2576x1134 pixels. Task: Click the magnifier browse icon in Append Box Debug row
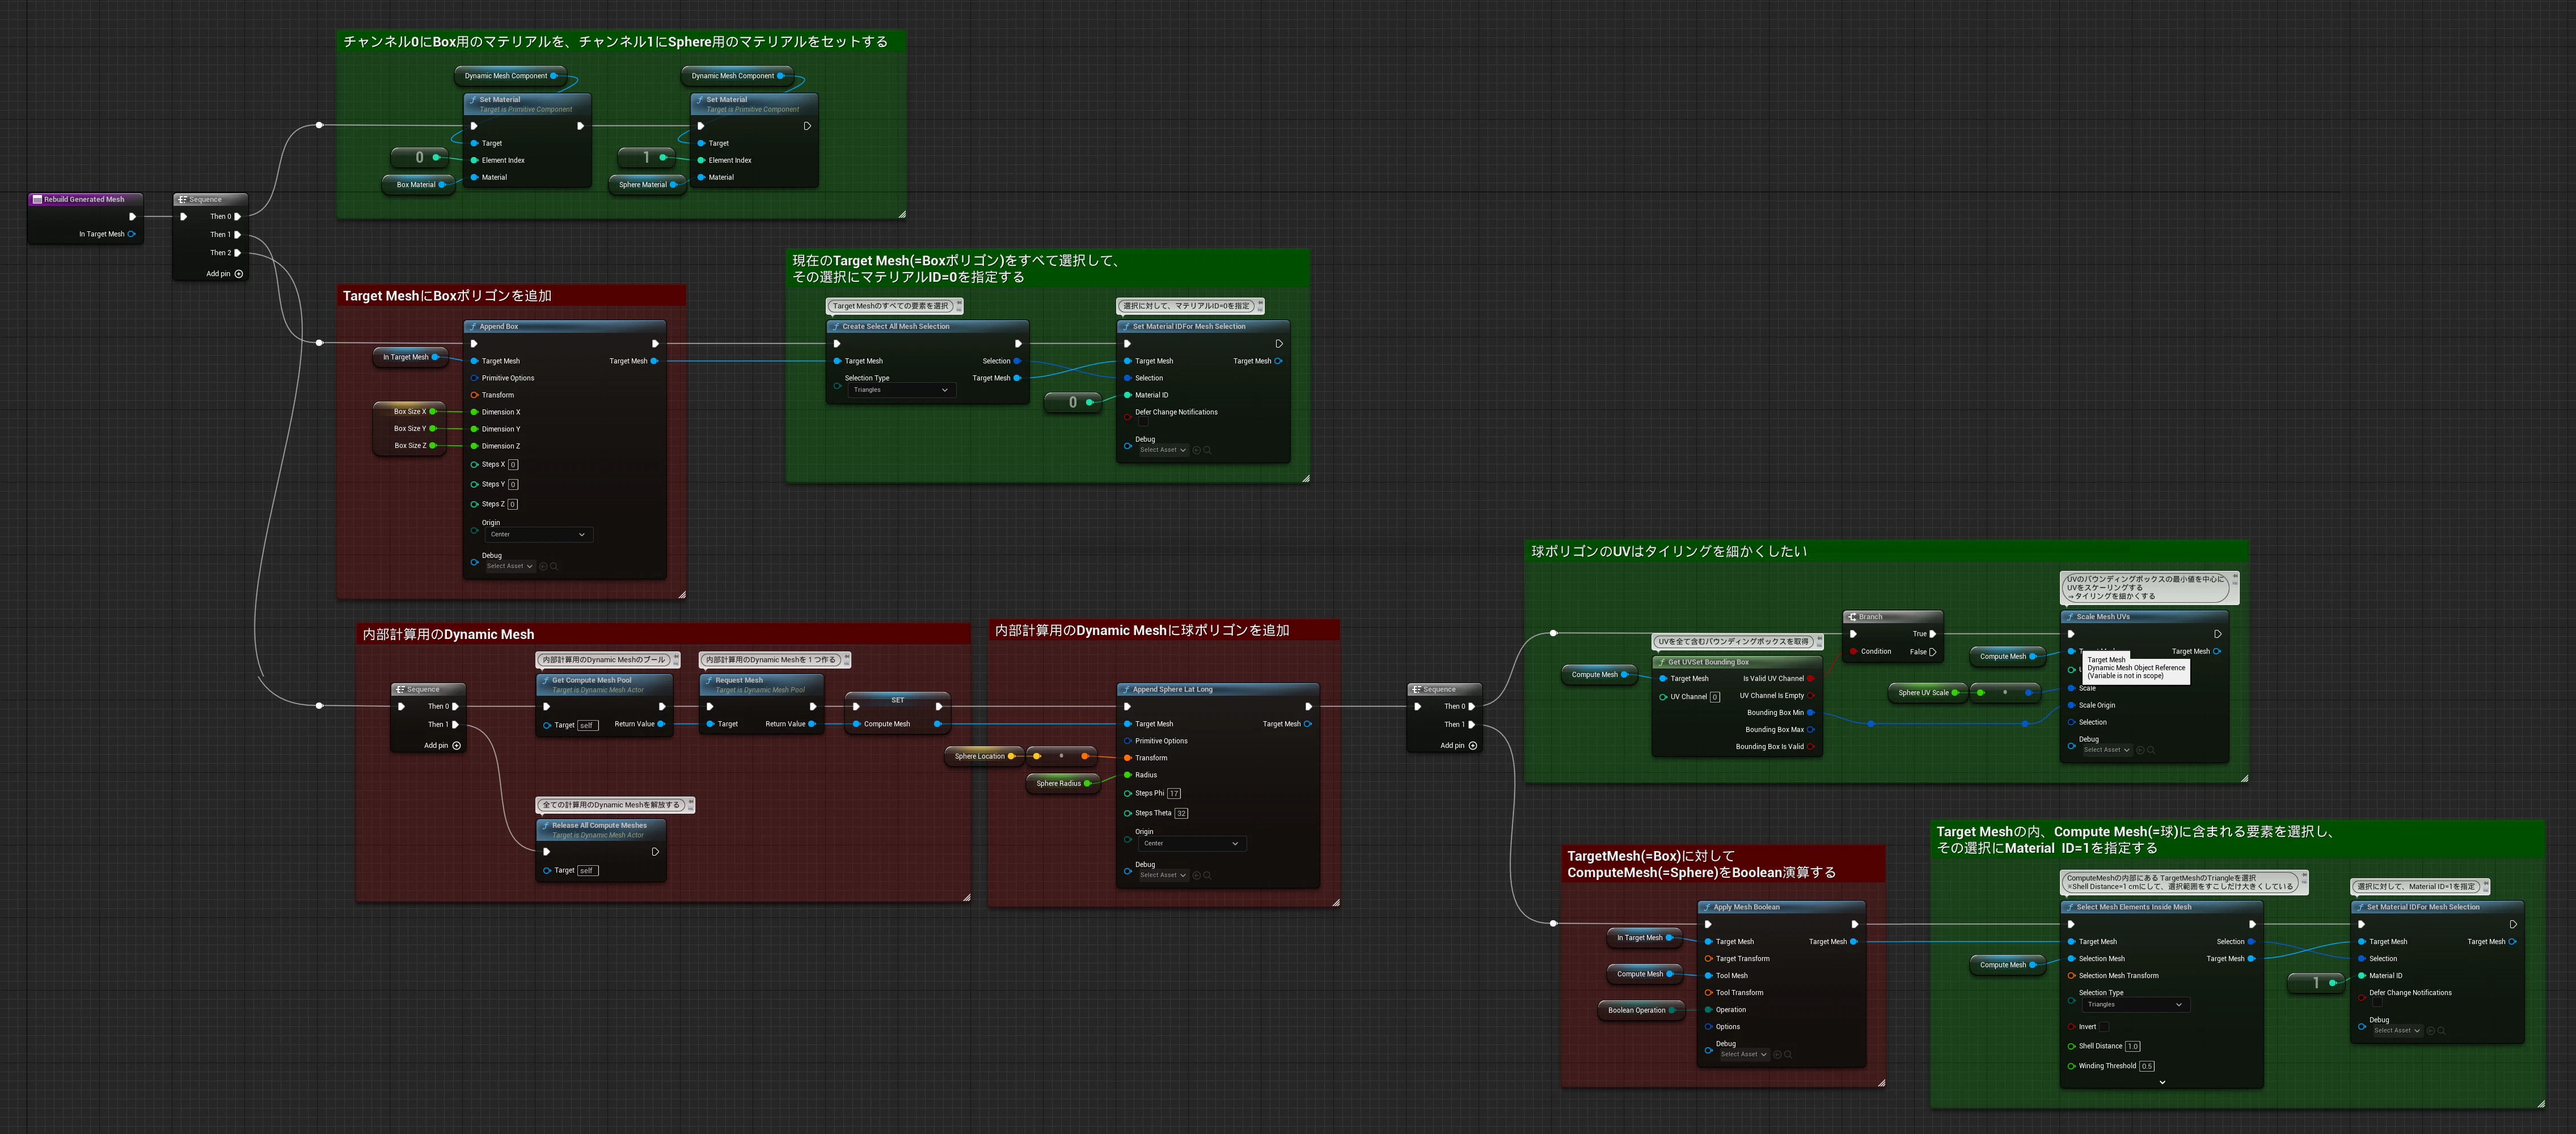click(554, 566)
